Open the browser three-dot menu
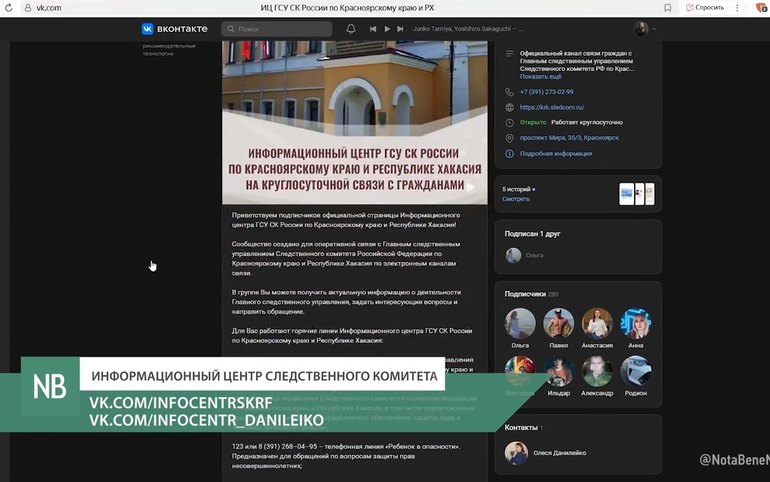The height and width of the screenshot is (482, 770). [737, 8]
